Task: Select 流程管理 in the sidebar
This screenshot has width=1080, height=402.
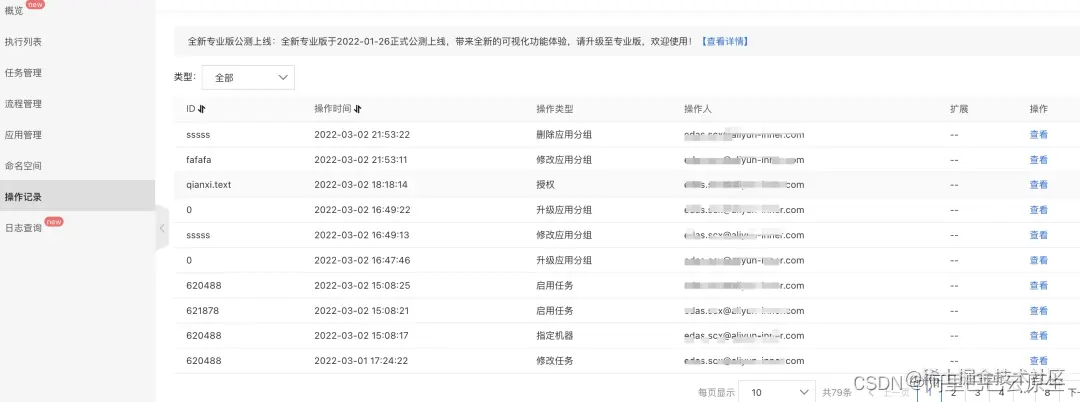Action: tap(23, 104)
